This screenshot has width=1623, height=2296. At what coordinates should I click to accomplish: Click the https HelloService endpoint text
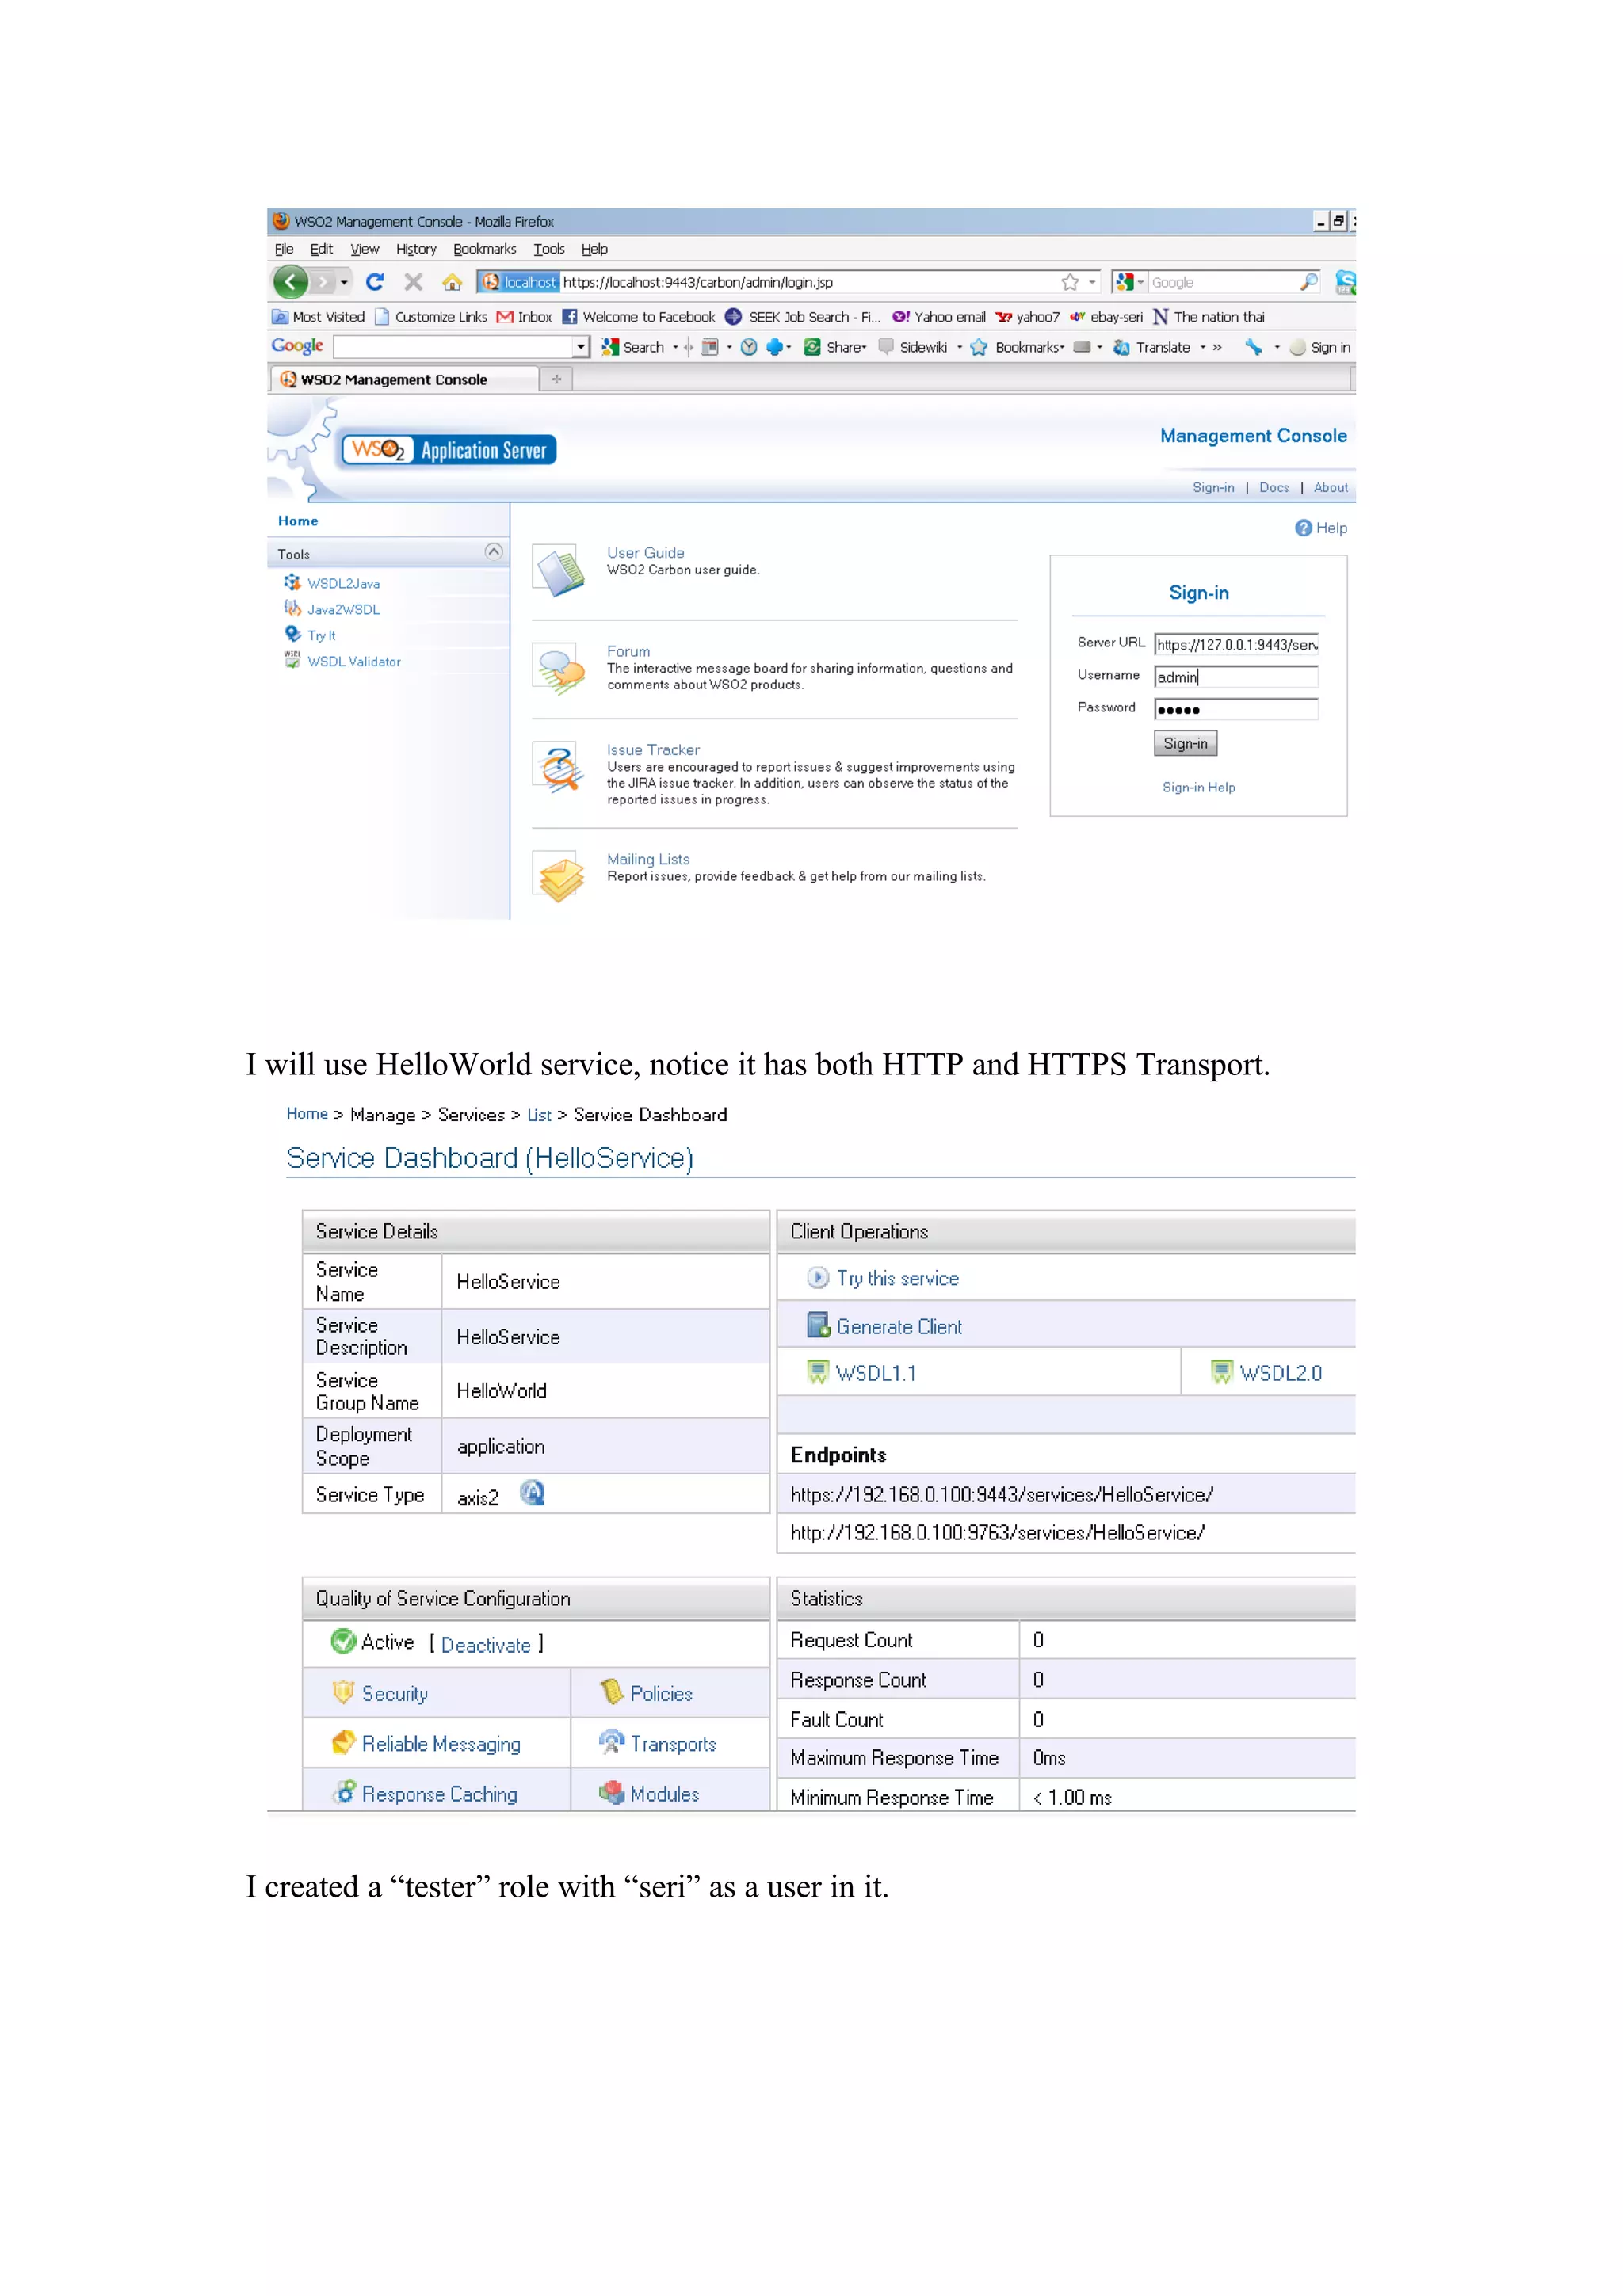coord(1001,1494)
